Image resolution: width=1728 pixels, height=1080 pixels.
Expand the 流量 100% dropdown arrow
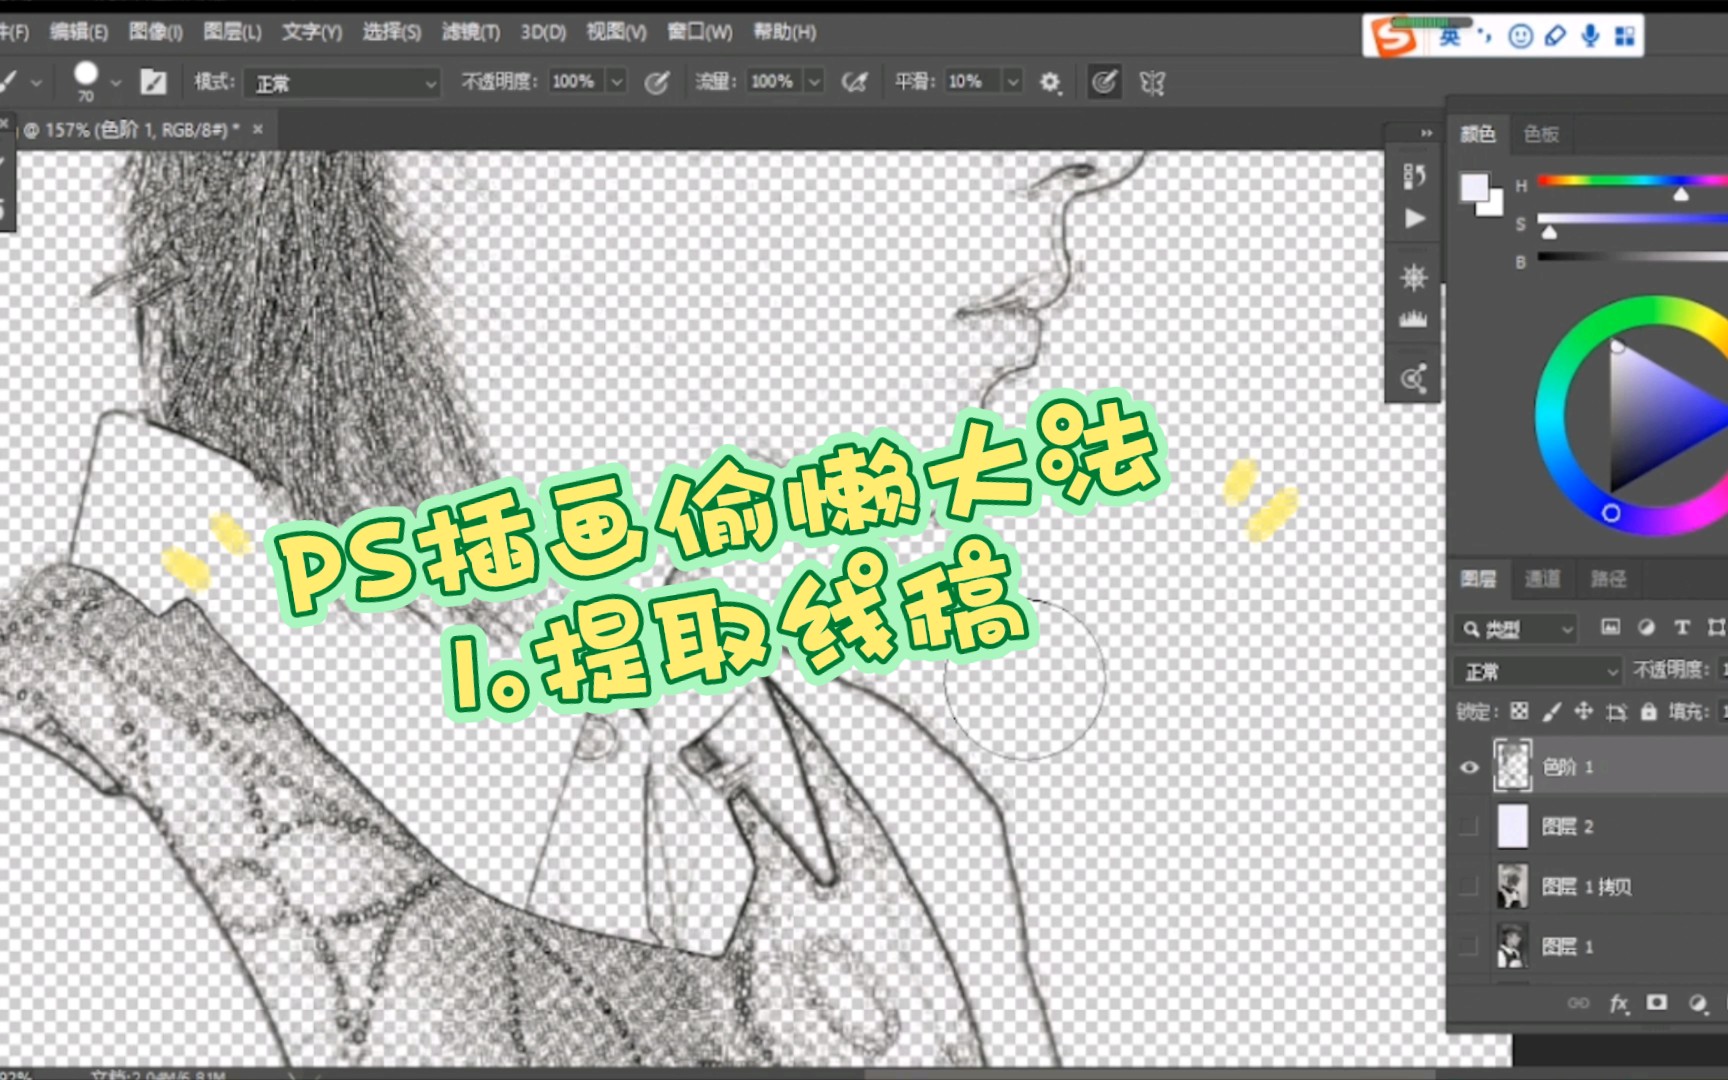point(815,82)
